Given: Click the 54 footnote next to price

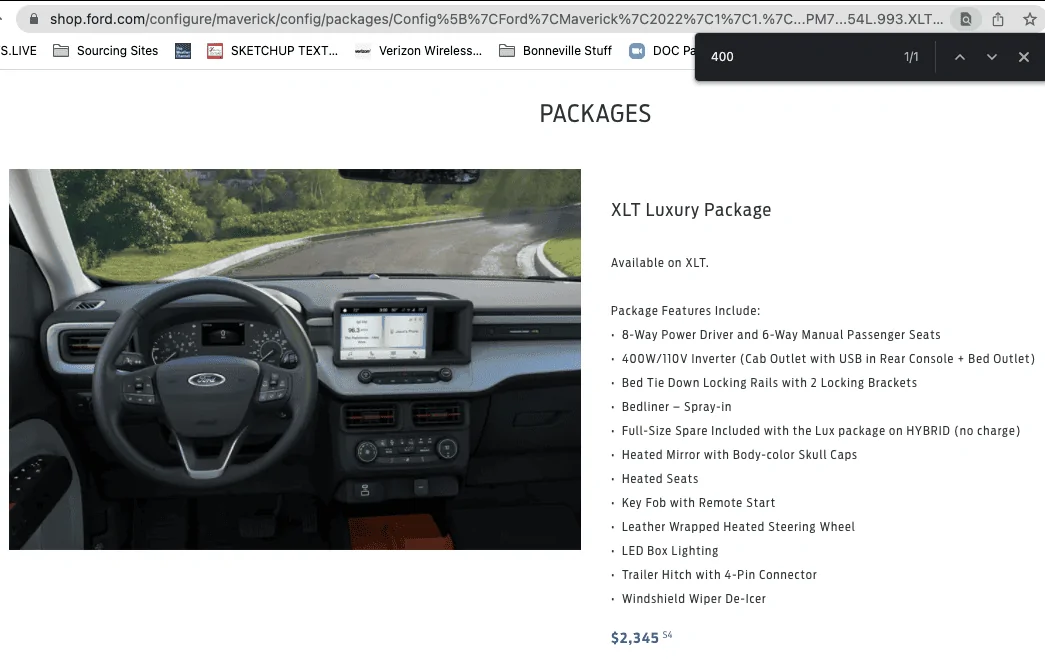Looking at the screenshot, I should (667, 635).
